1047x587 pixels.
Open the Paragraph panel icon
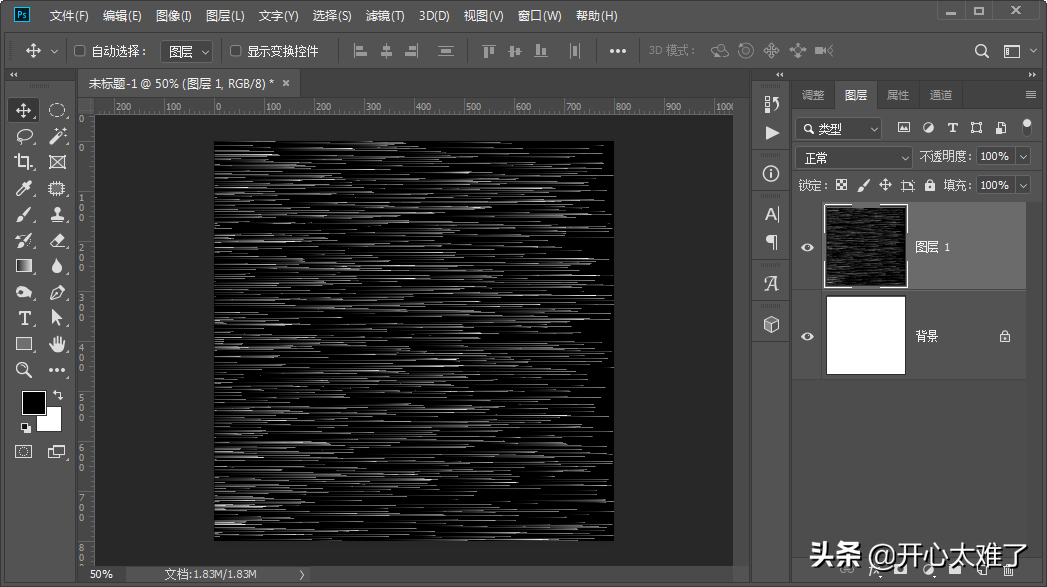click(772, 241)
